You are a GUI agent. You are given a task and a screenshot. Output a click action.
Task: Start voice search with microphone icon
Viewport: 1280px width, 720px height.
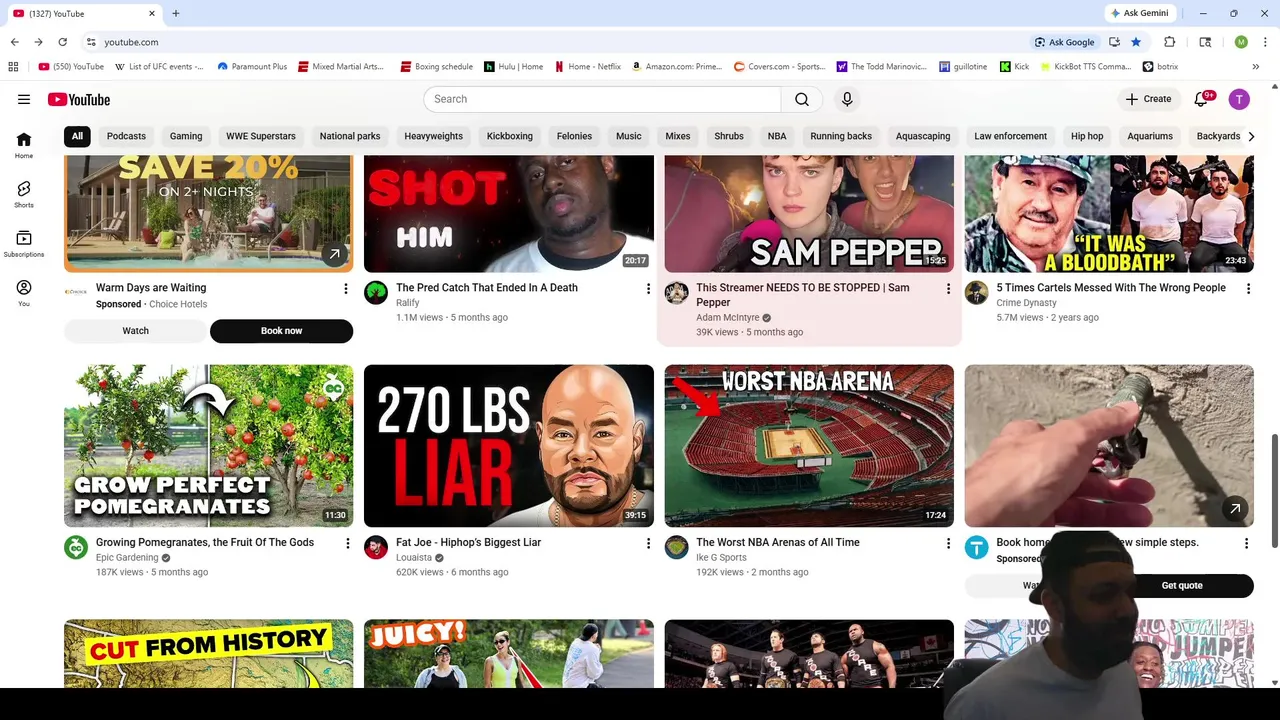pyautogui.click(x=847, y=99)
